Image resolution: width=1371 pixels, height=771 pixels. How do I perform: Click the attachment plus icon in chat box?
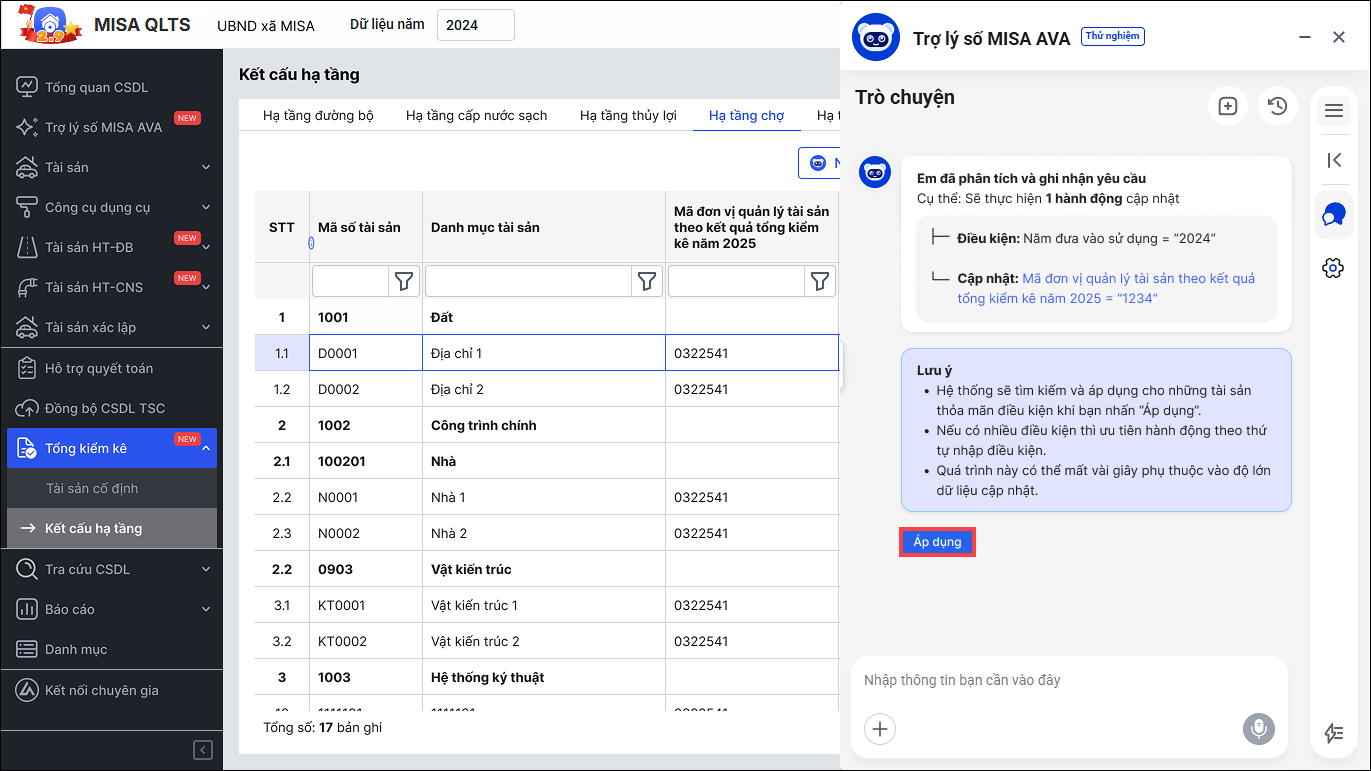880,729
